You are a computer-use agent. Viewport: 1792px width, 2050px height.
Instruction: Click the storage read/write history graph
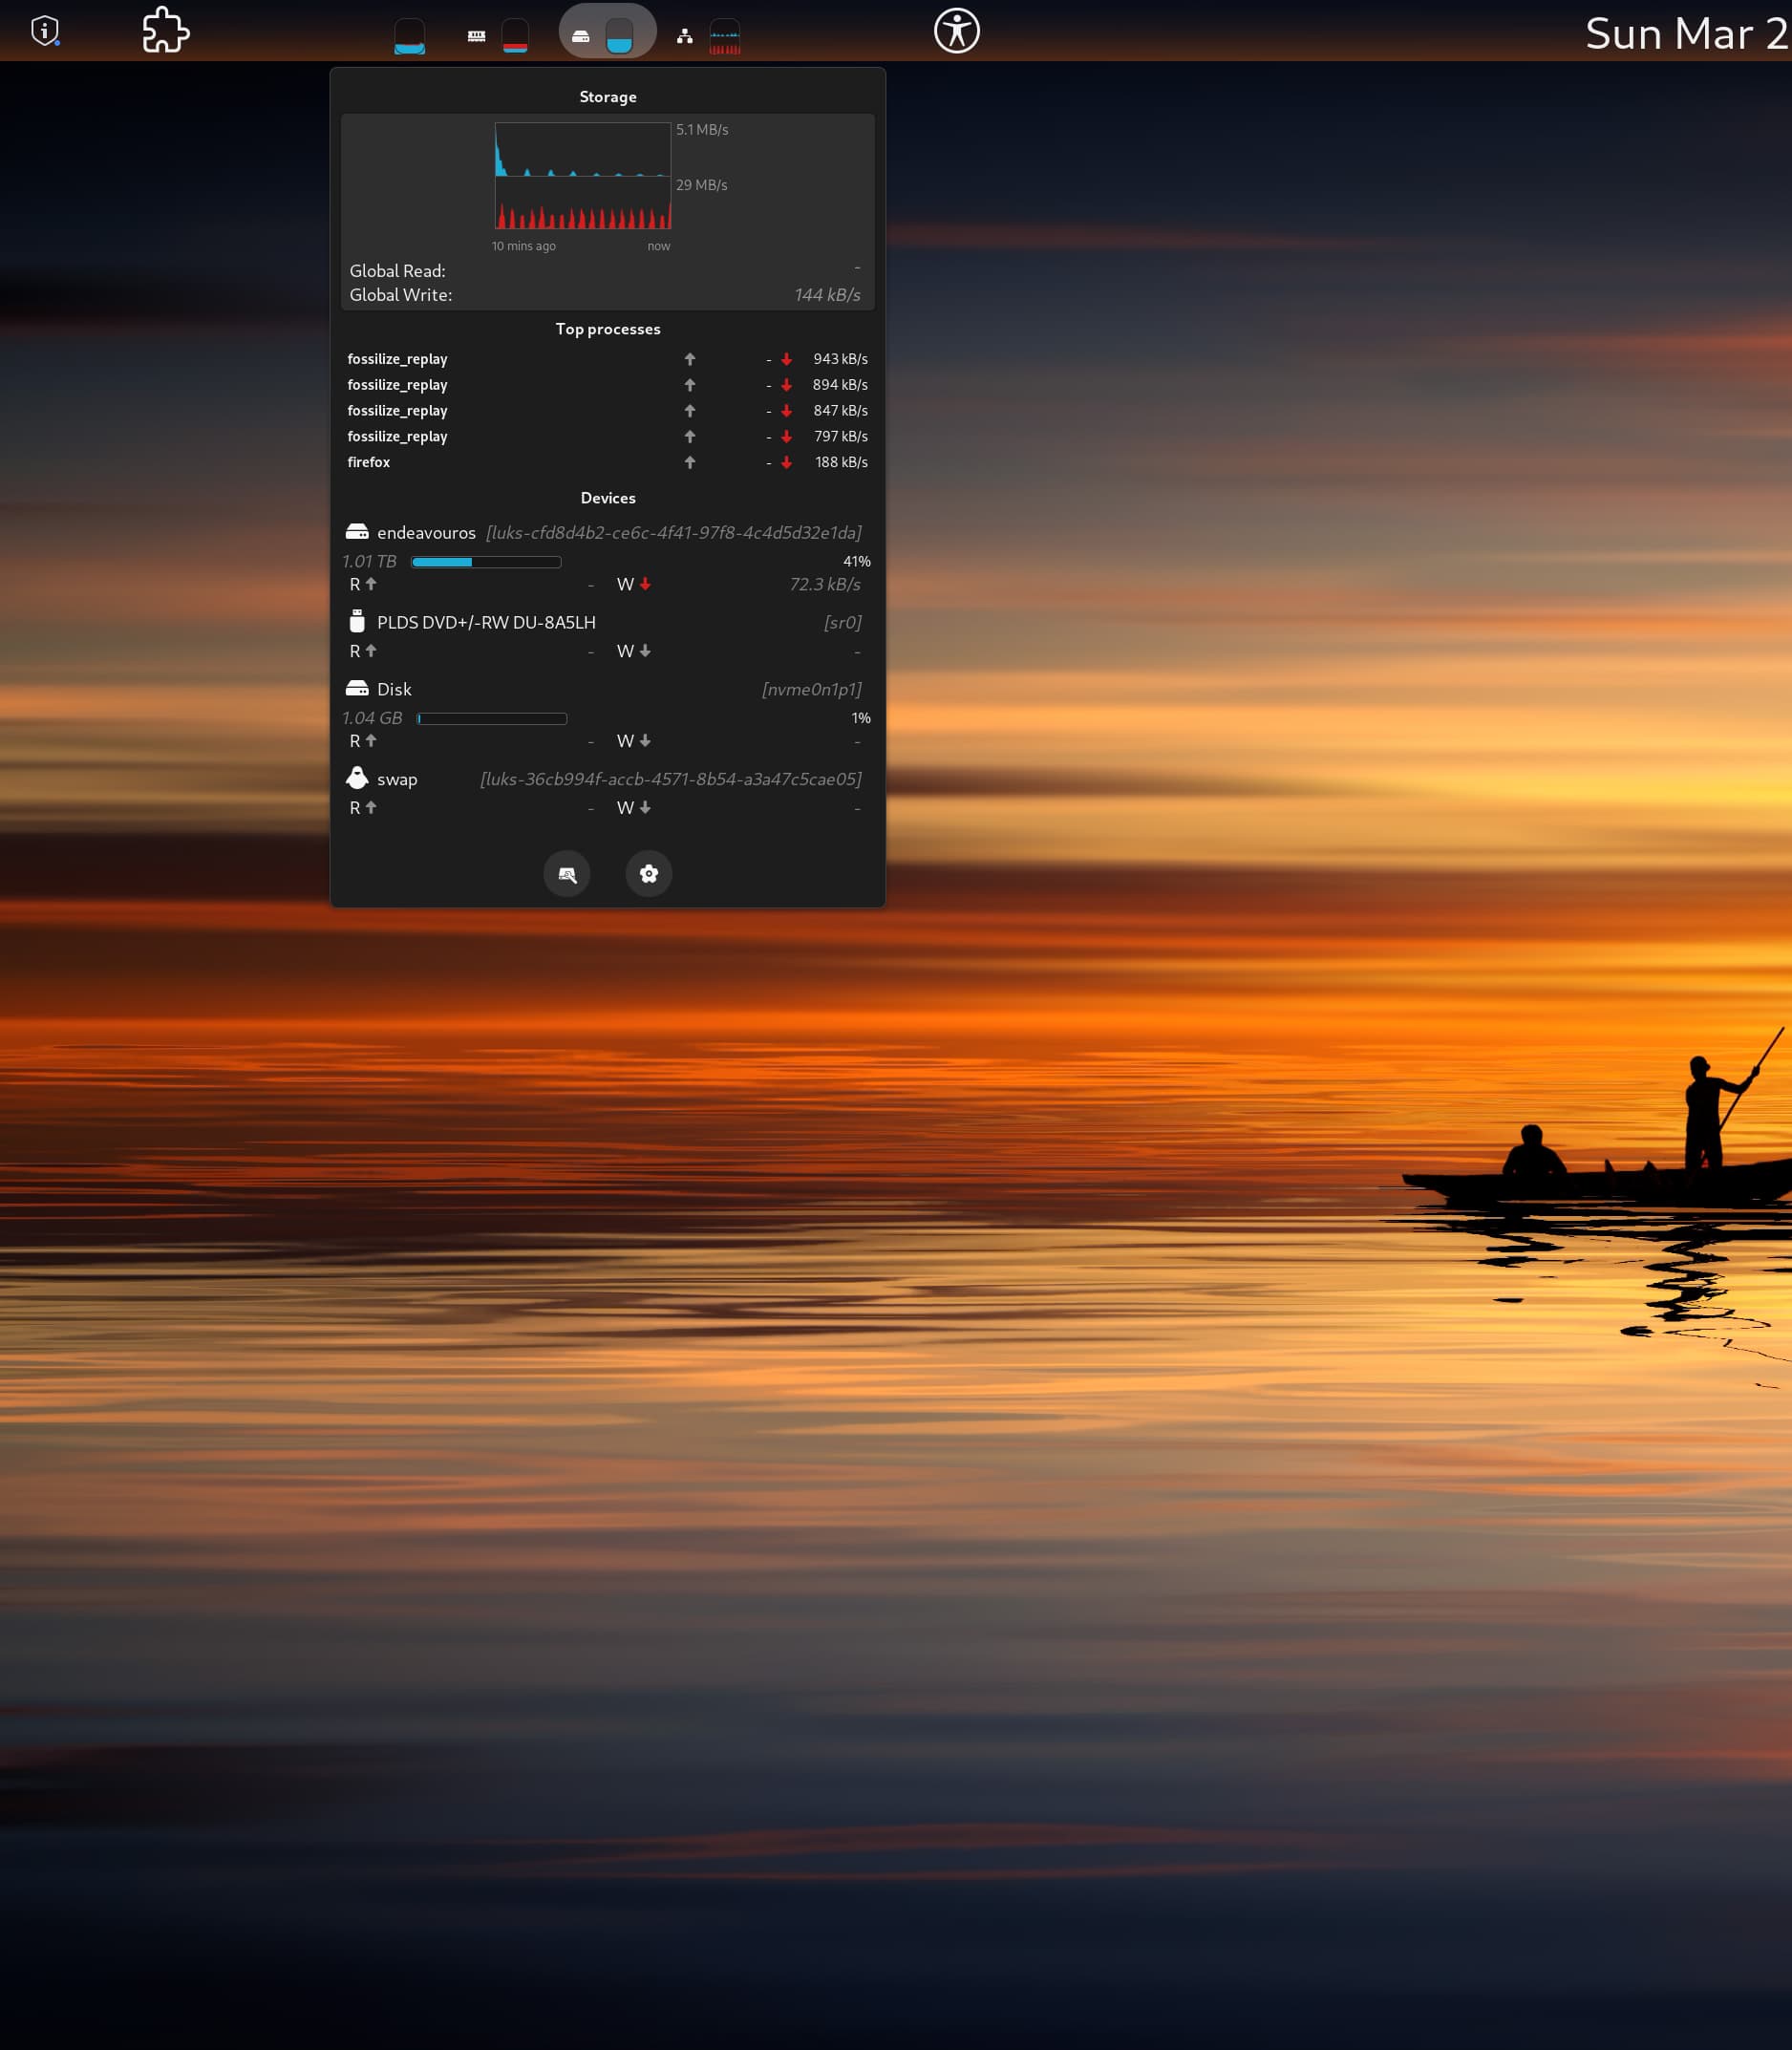point(583,176)
